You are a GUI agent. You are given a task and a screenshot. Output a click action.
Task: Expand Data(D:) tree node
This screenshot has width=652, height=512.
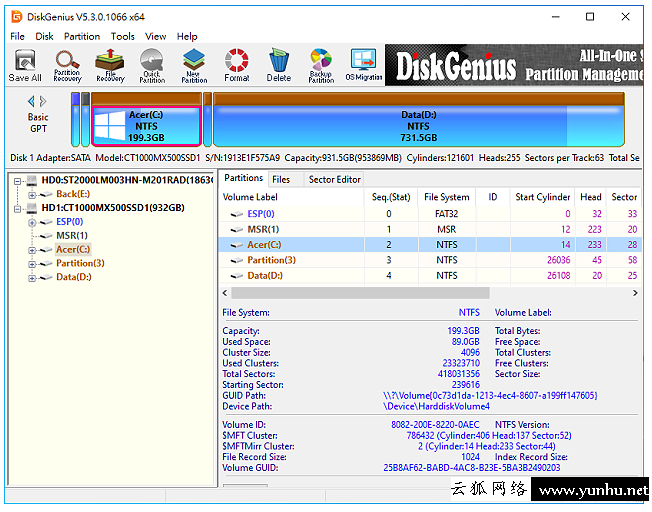pyautogui.click(x=32, y=278)
